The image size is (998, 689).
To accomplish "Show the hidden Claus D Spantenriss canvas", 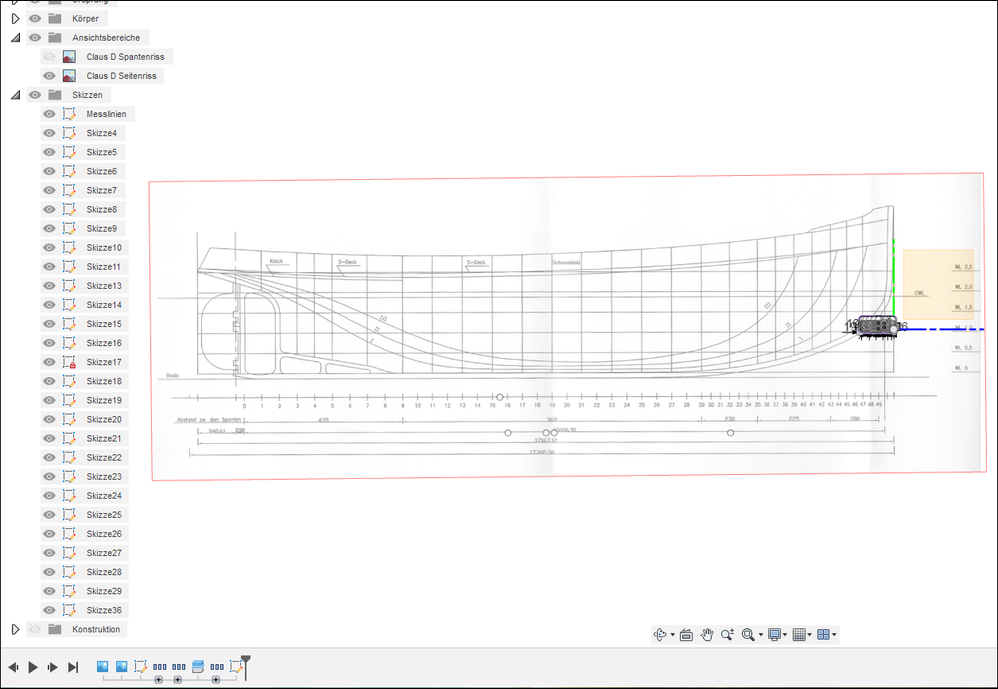I will (x=49, y=57).
